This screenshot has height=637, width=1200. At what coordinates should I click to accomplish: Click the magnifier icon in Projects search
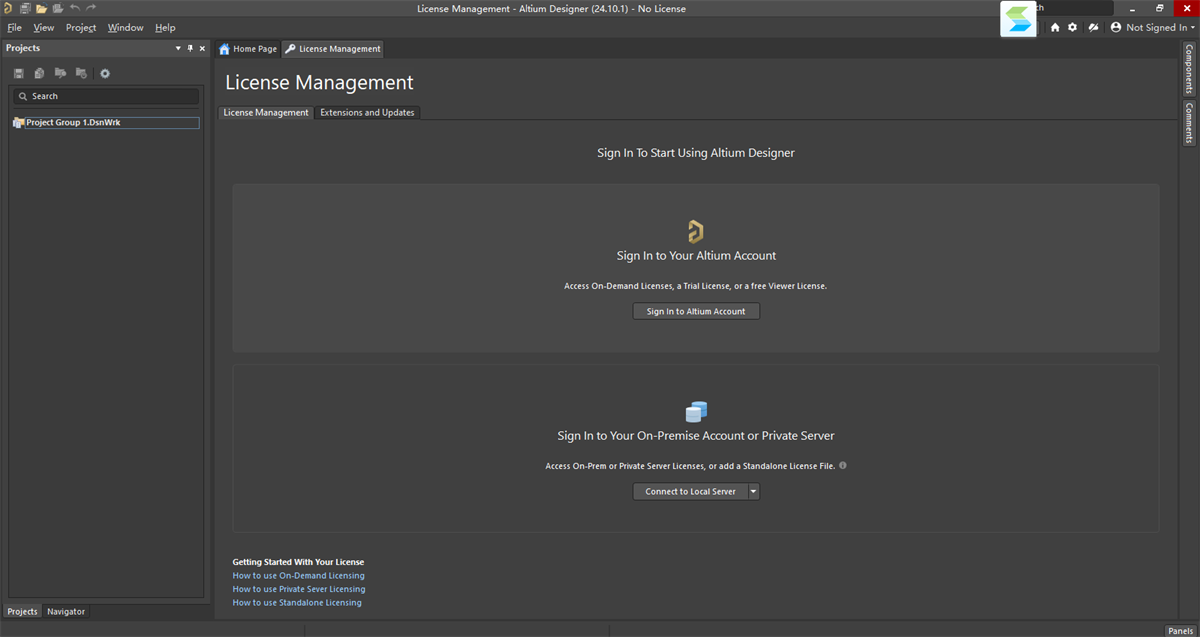pyautogui.click(x=23, y=96)
